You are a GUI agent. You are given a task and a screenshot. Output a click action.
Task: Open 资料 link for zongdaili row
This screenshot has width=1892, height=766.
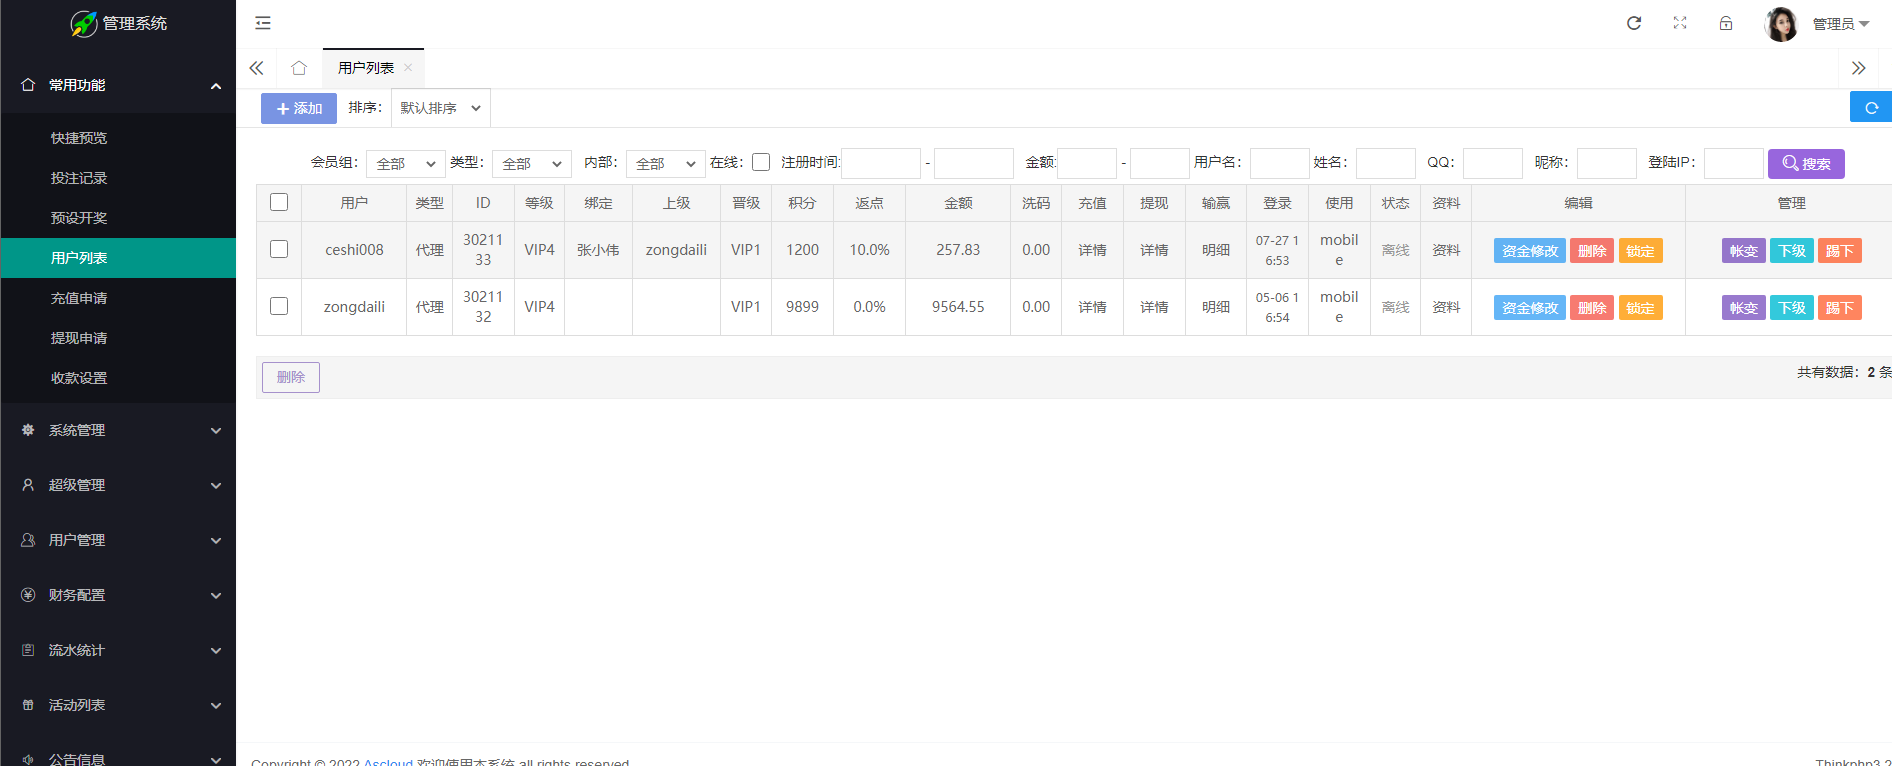(1446, 307)
